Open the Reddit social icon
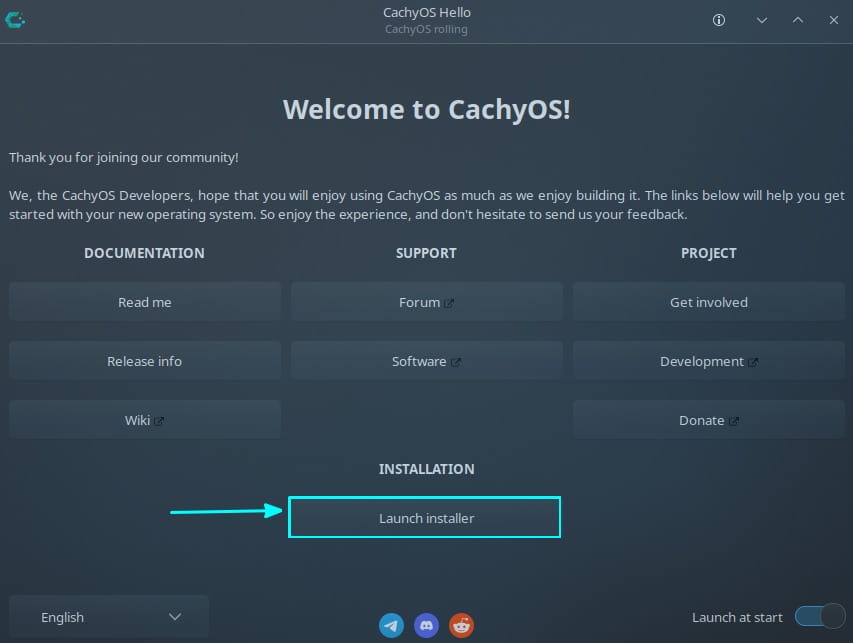The height and width of the screenshot is (643, 853). click(461, 626)
